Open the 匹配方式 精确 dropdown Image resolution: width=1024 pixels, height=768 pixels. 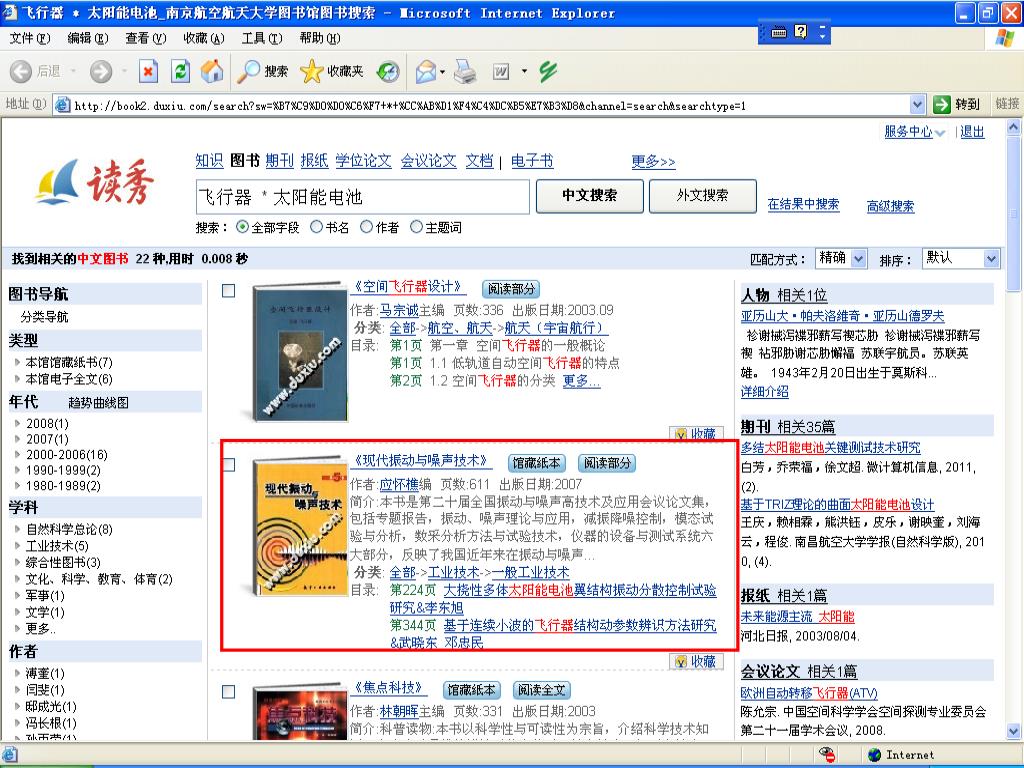click(x=841, y=259)
